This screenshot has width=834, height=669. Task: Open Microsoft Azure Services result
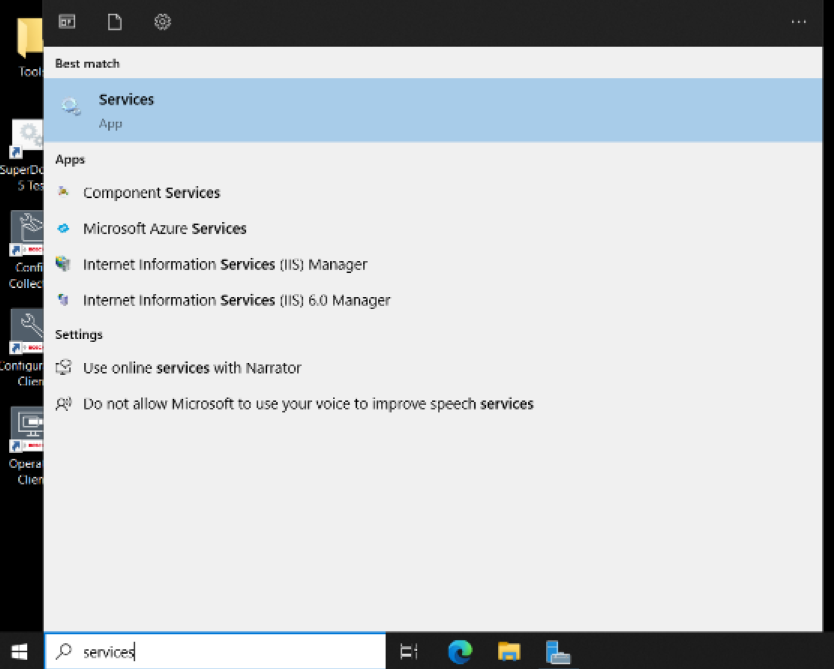coord(164,229)
